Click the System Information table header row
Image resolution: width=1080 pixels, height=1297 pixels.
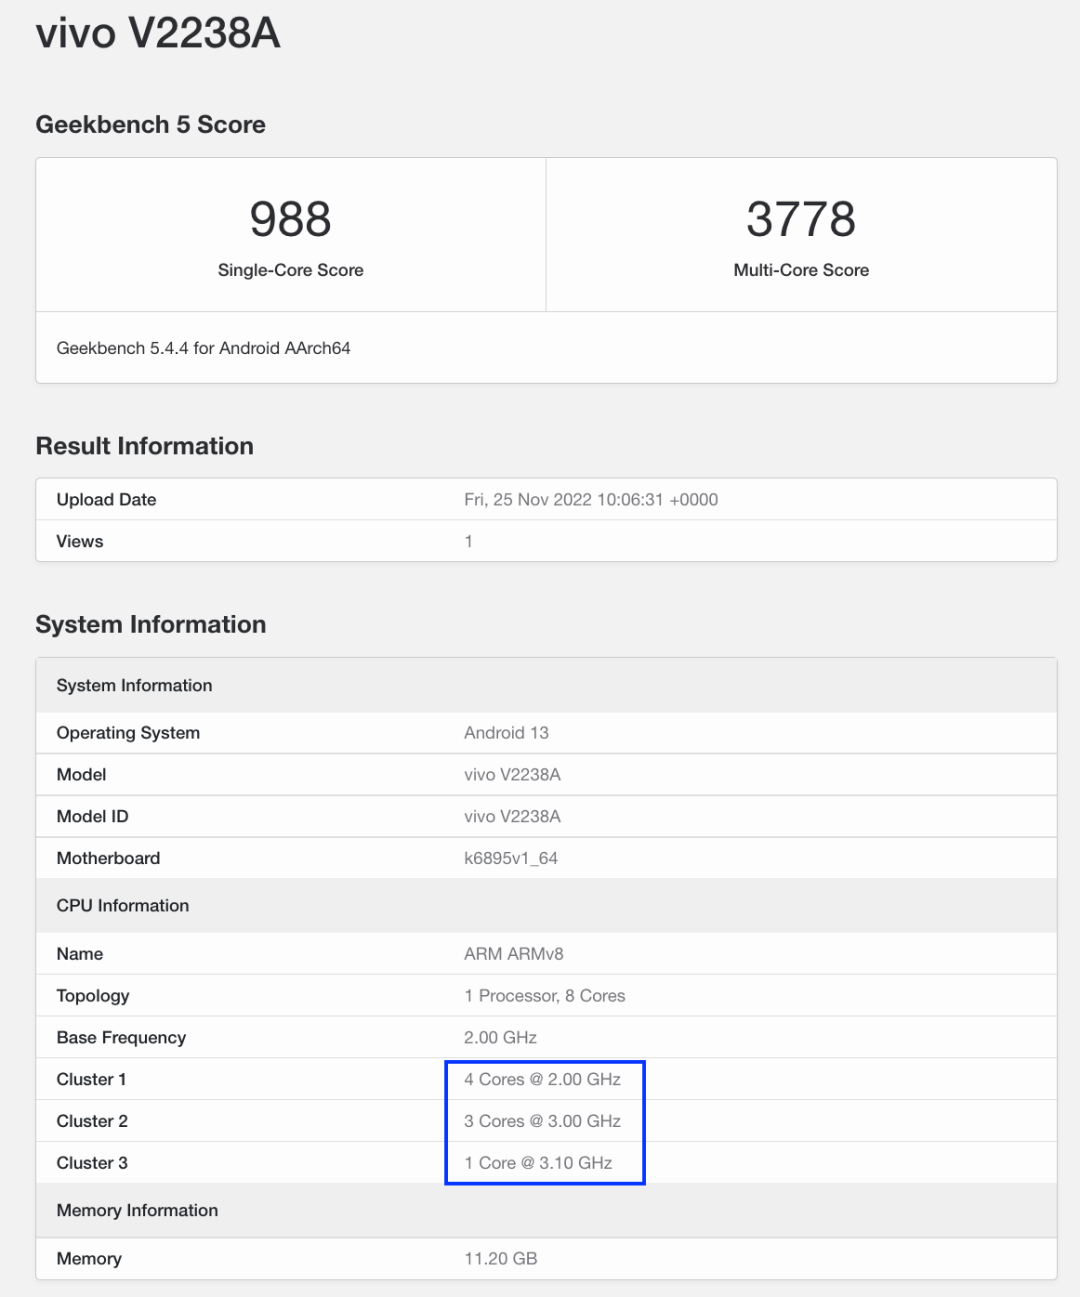(546, 685)
